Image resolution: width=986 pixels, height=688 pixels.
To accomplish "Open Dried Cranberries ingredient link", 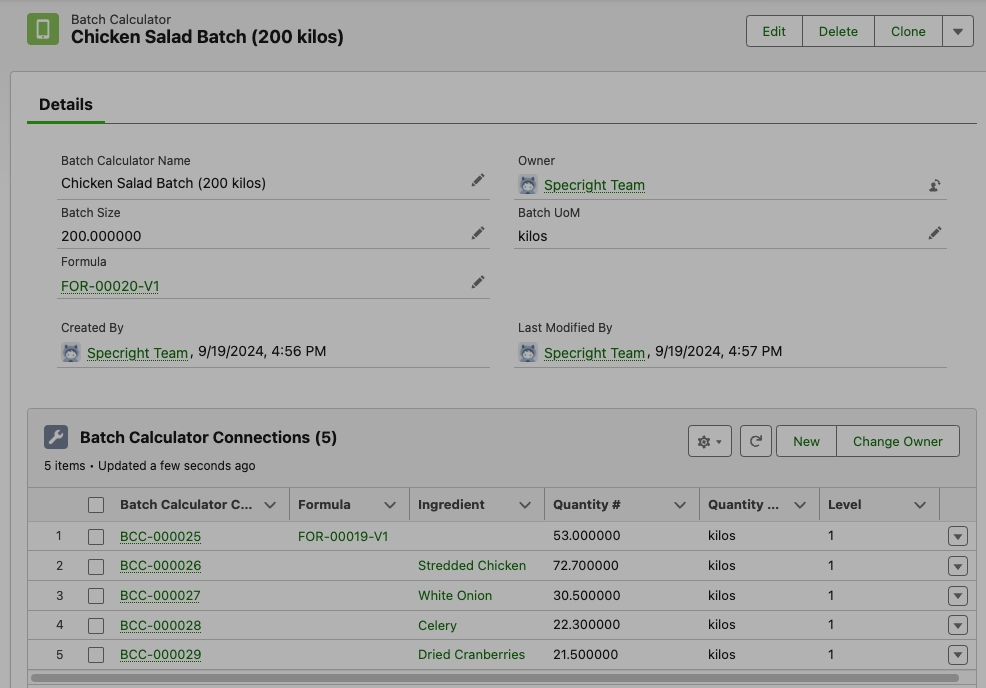I will [472, 655].
